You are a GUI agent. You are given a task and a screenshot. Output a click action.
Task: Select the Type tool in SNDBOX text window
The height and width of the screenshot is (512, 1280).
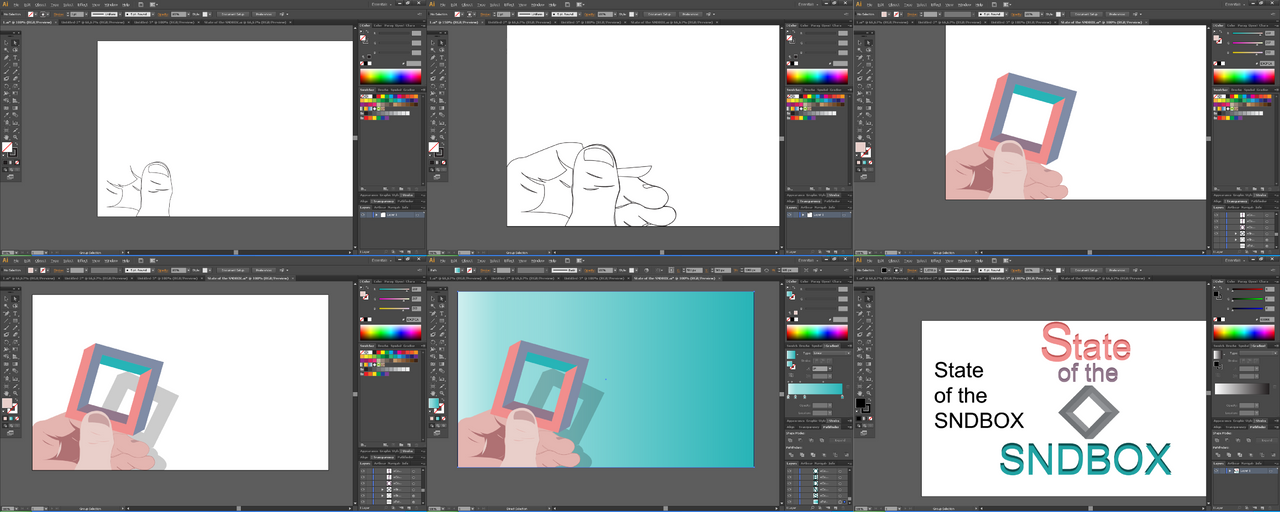(868, 313)
